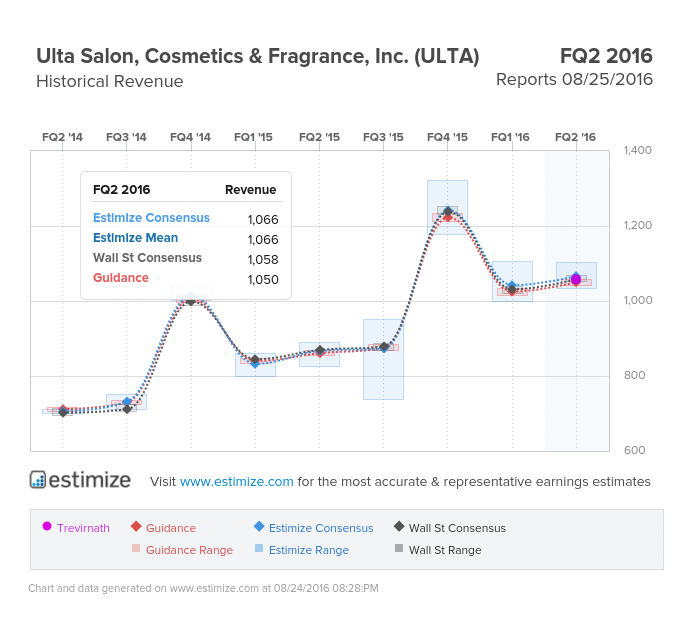Click the FQ3 '15 Wall St Consensus data point
685x620 pixels.
(384, 347)
